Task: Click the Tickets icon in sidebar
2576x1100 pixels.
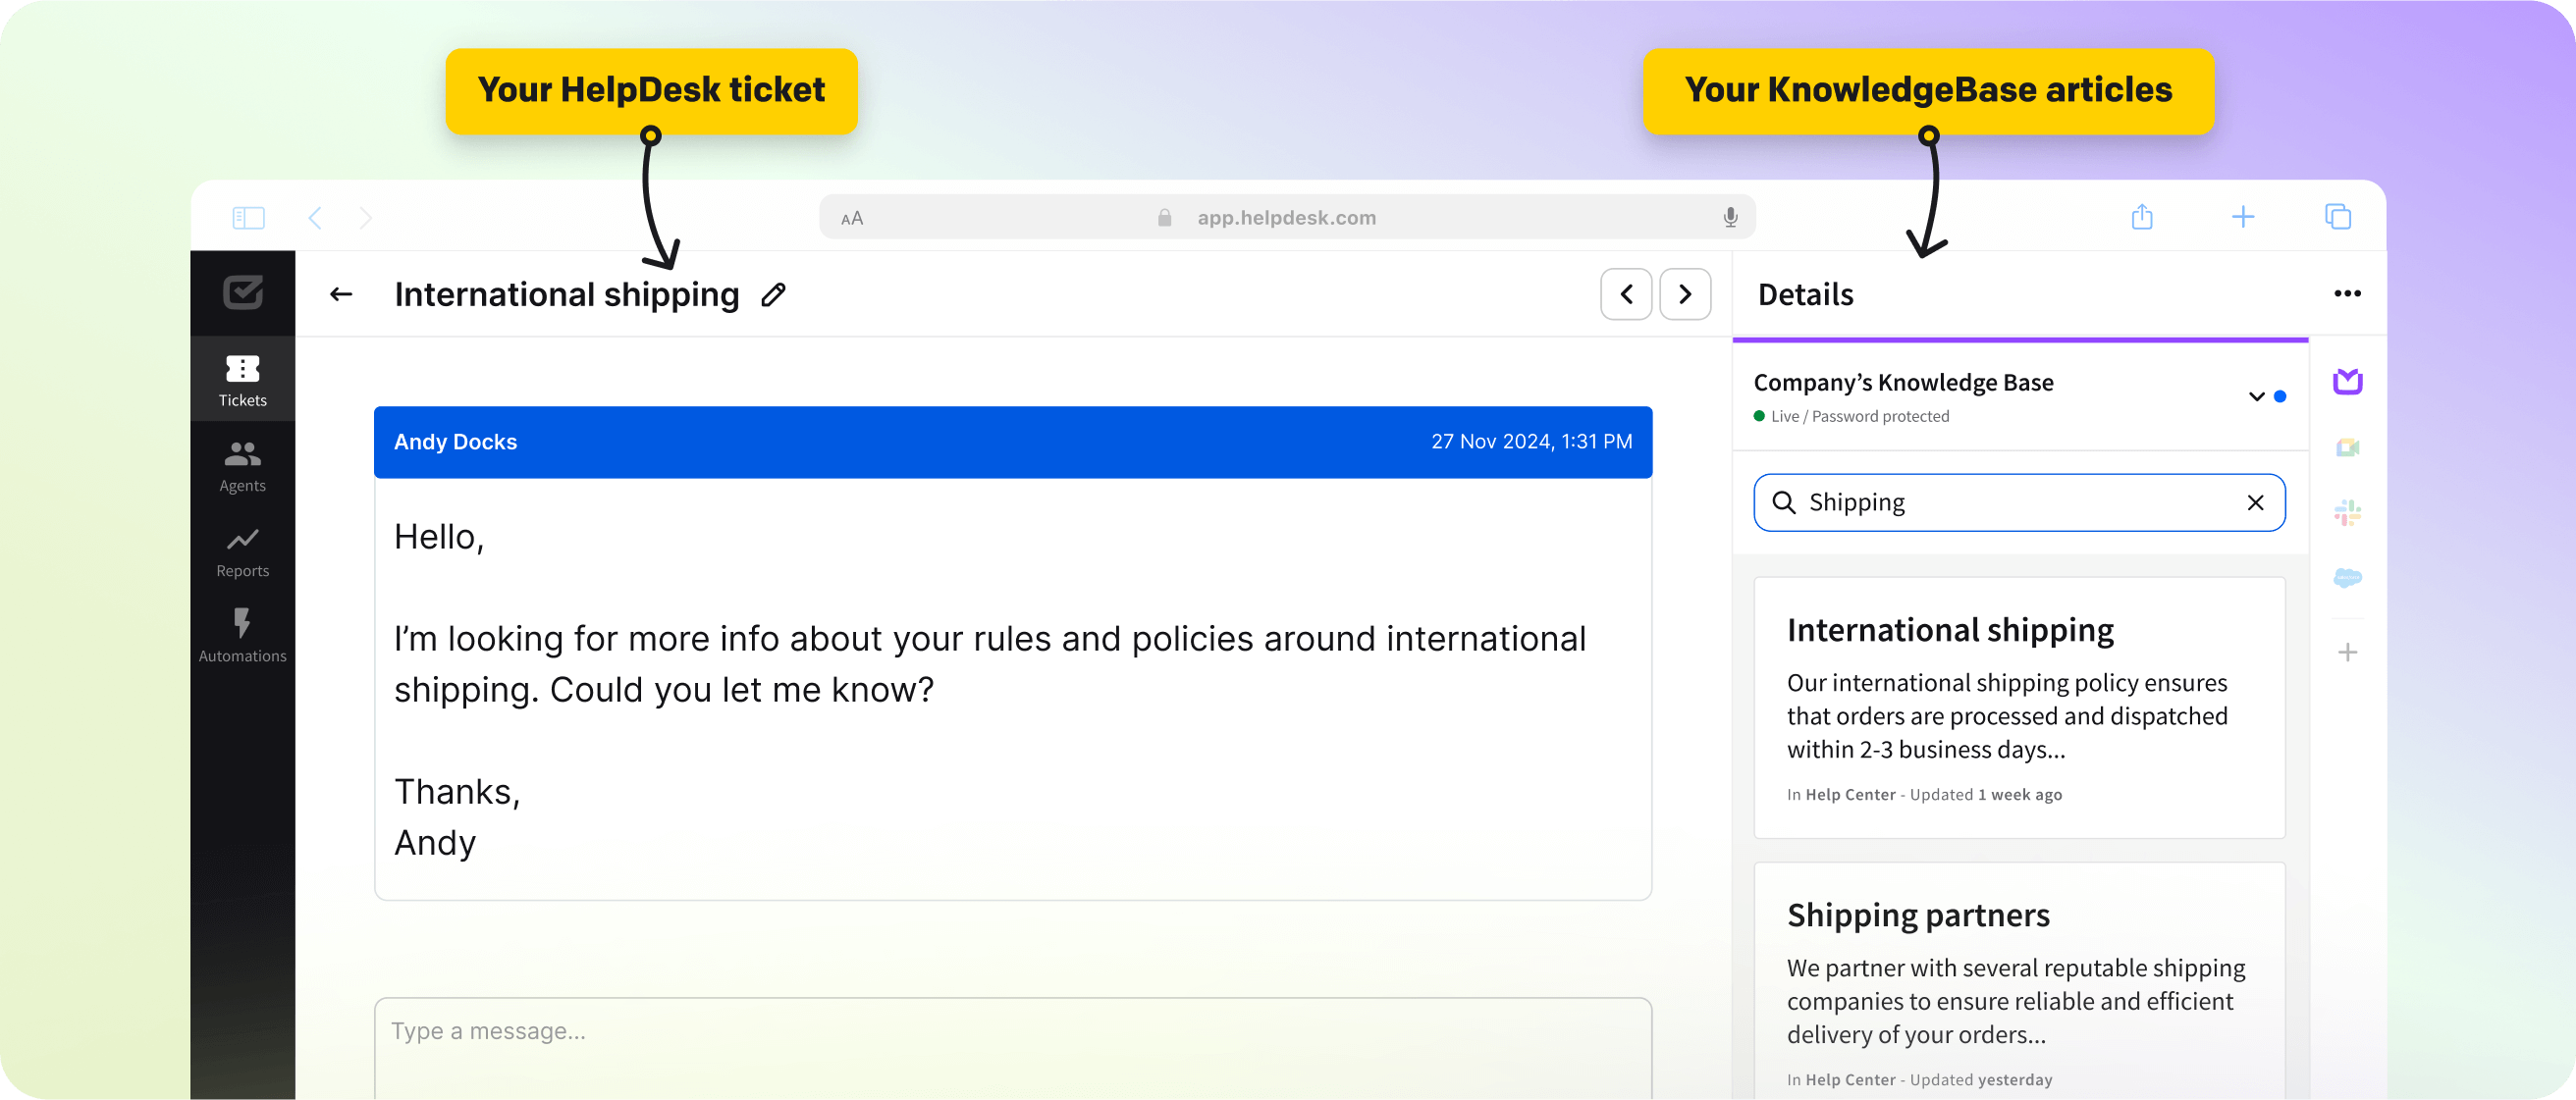Action: (244, 366)
